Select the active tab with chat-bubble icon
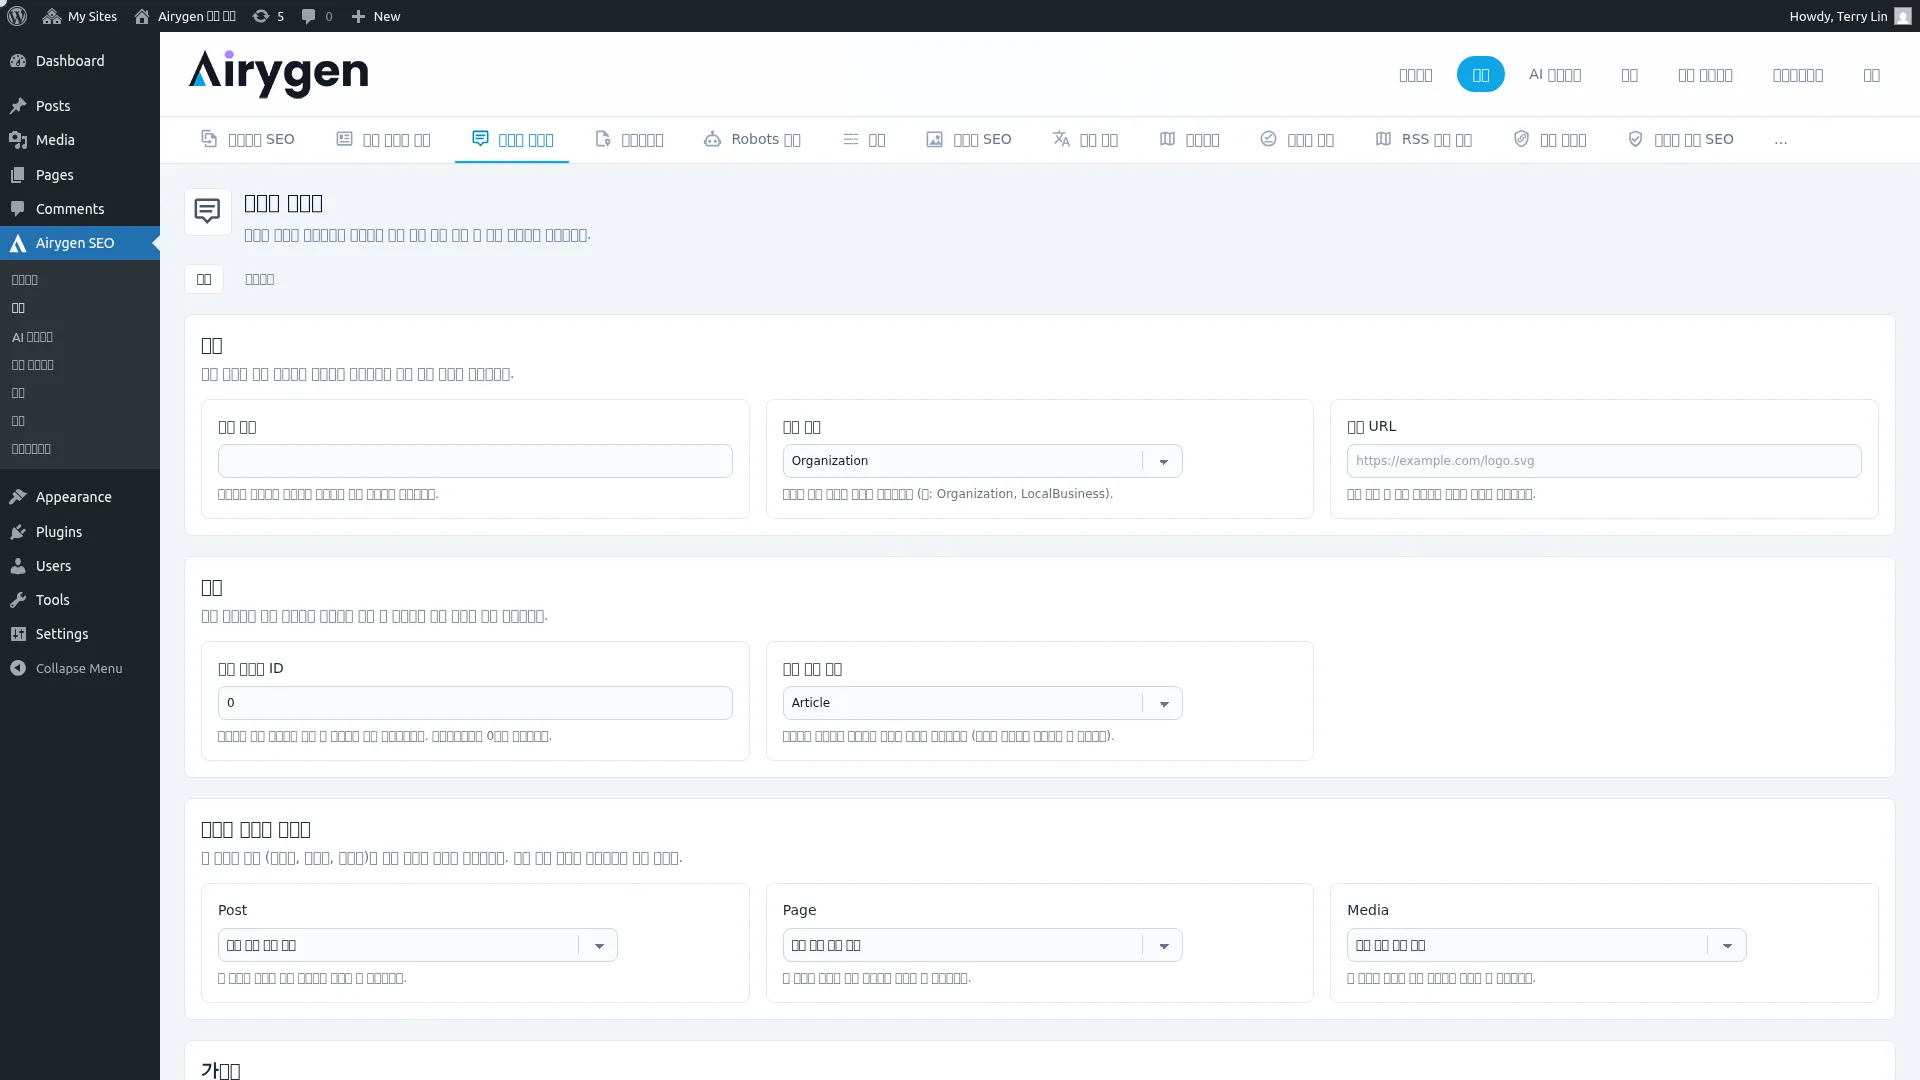1920x1080 pixels. pyautogui.click(x=512, y=139)
